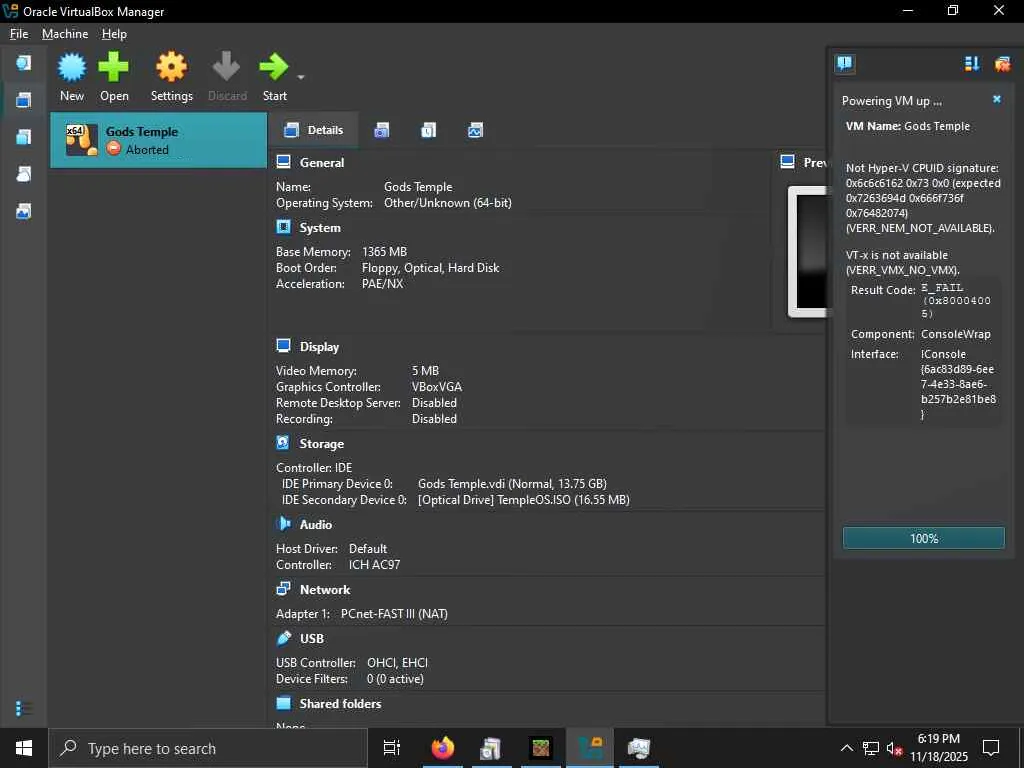Viewport: 1024px width, 768px height.
Task: Click the Audio section speaker icon
Action: pyautogui.click(x=283, y=524)
